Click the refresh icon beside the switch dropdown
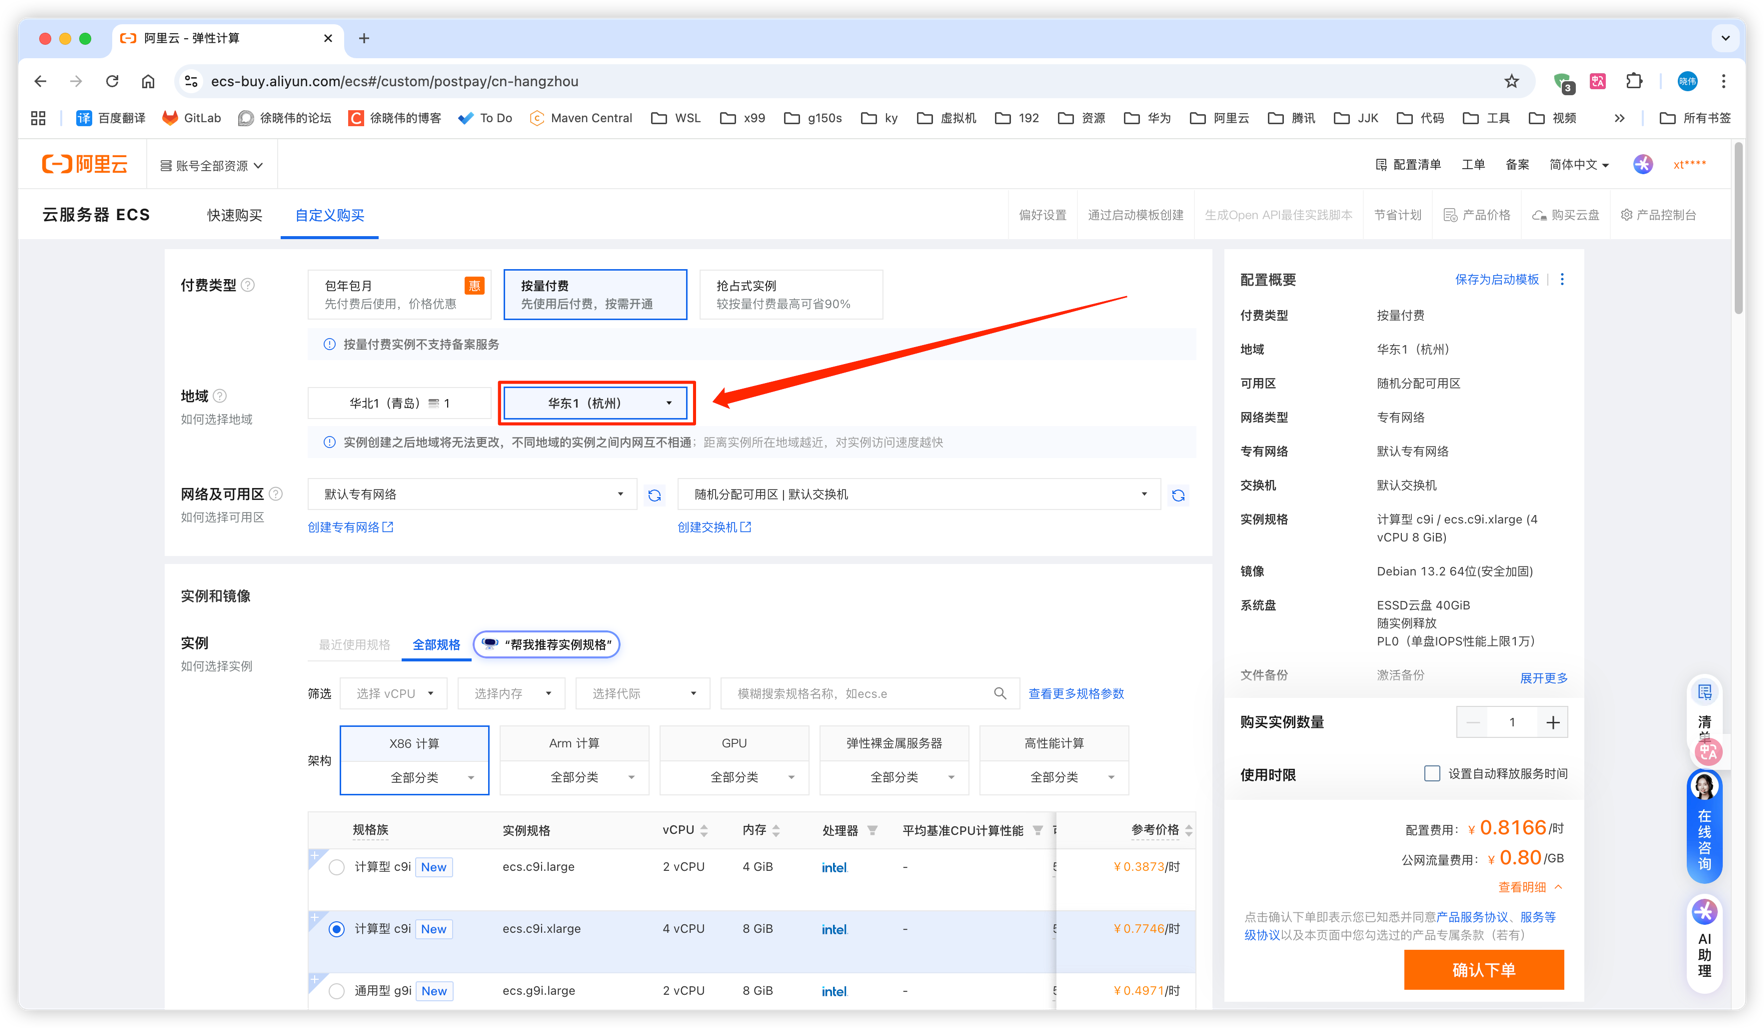 tap(1178, 495)
